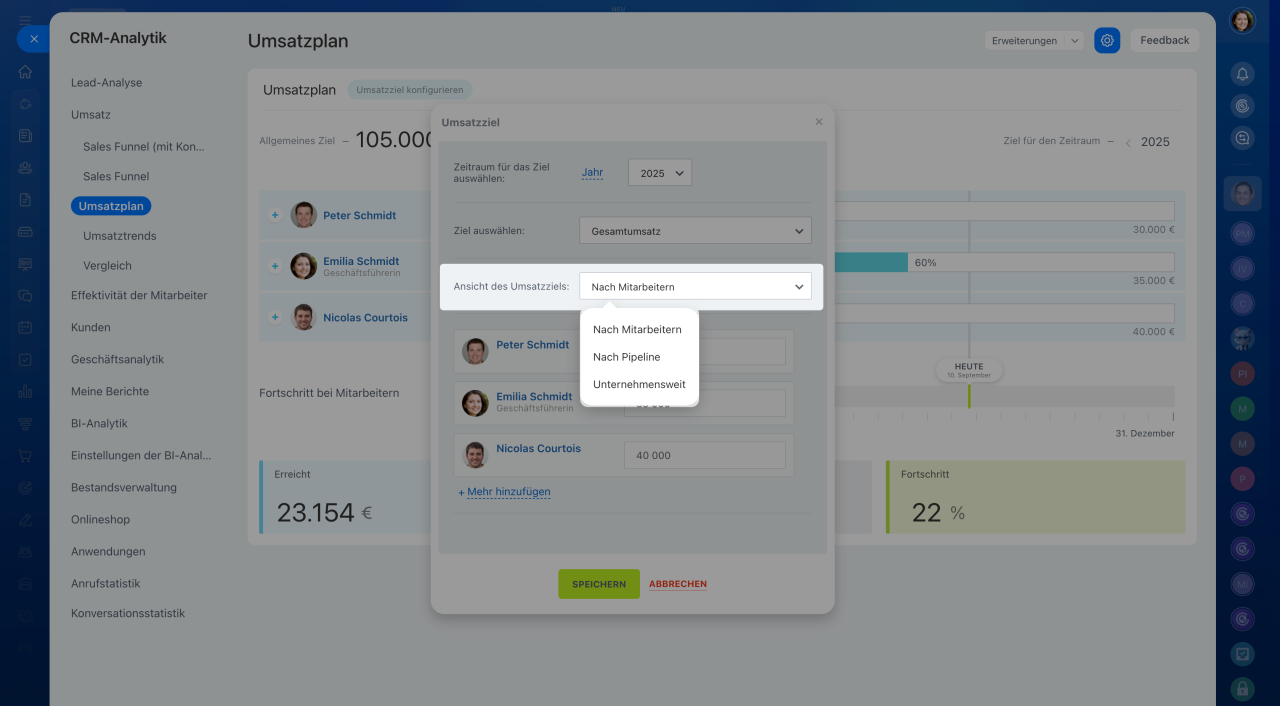Go to previous period arrow next to 2025
The width and height of the screenshot is (1280, 706).
(x=1128, y=143)
